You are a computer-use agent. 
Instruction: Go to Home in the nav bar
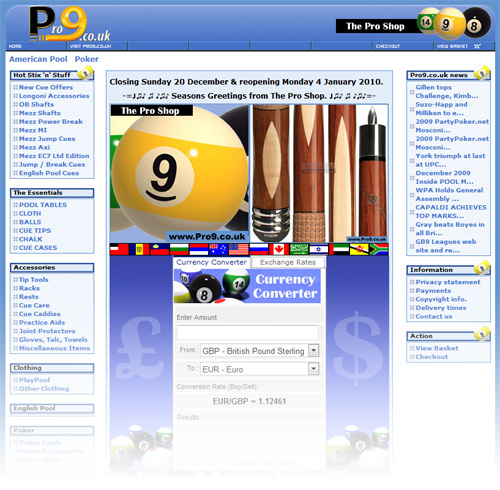(x=15, y=46)
